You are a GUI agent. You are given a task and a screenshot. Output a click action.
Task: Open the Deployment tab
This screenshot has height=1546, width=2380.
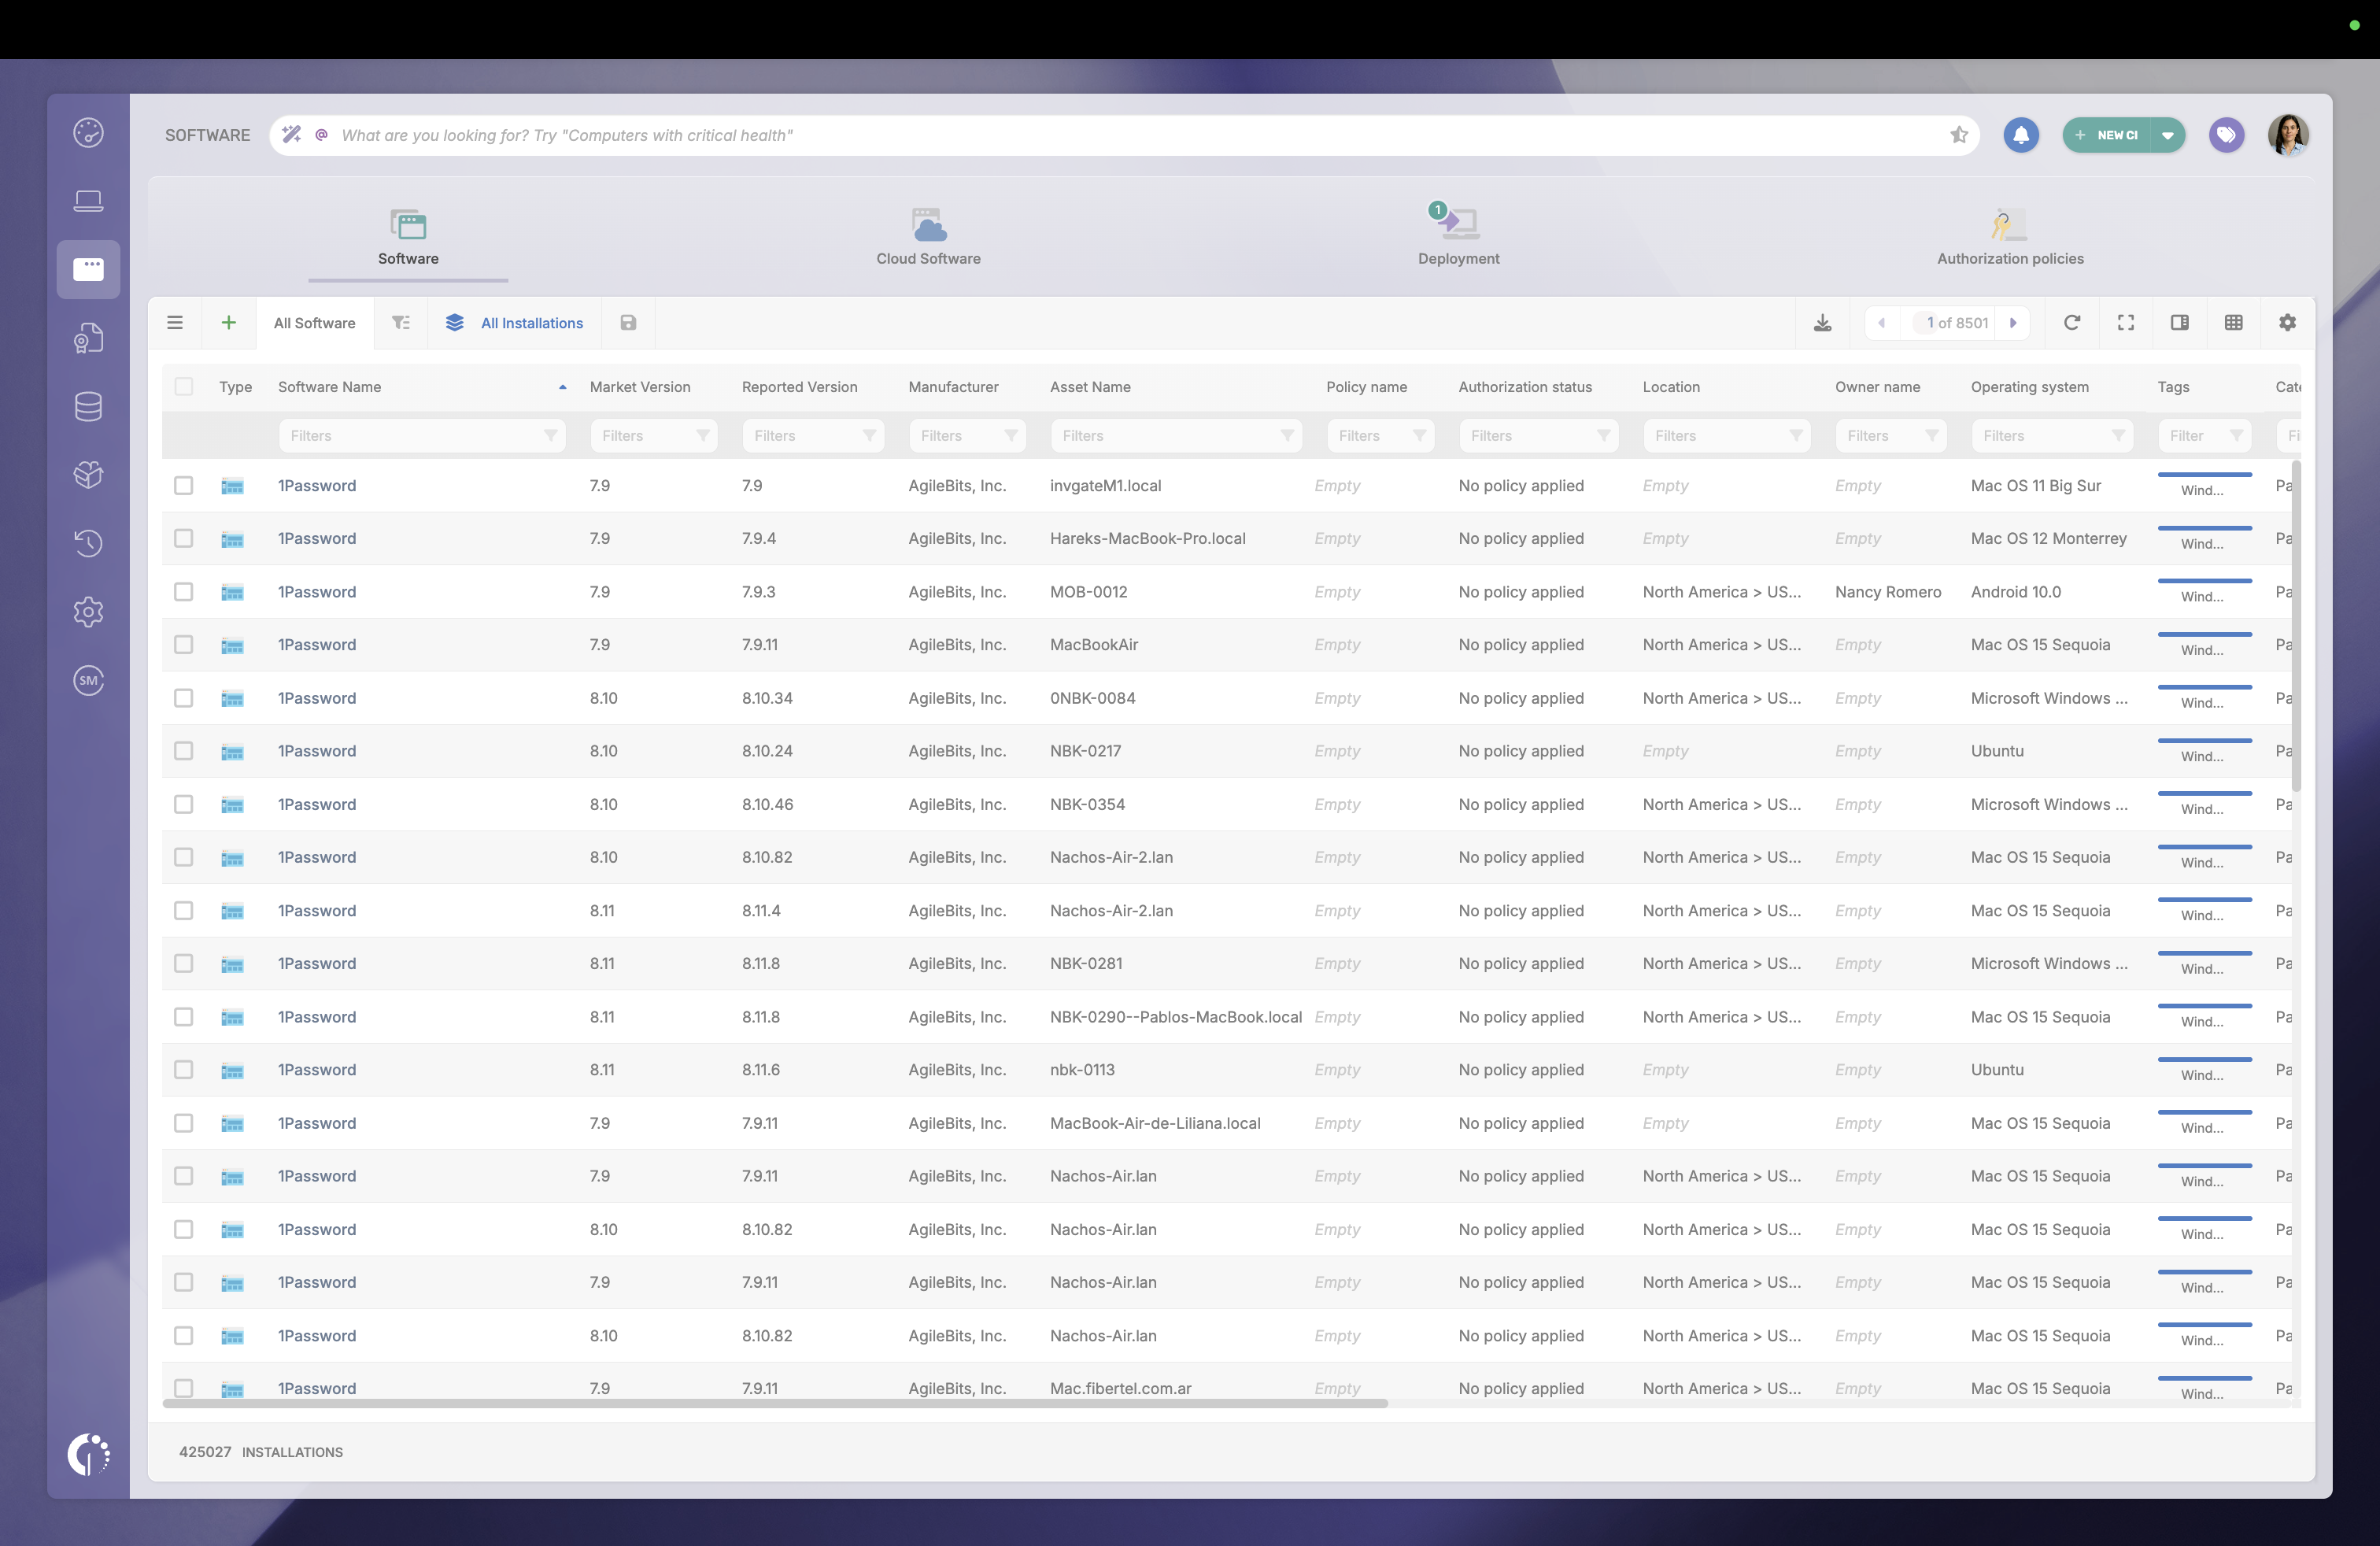pyautogui.click(x=1457, y=237)
